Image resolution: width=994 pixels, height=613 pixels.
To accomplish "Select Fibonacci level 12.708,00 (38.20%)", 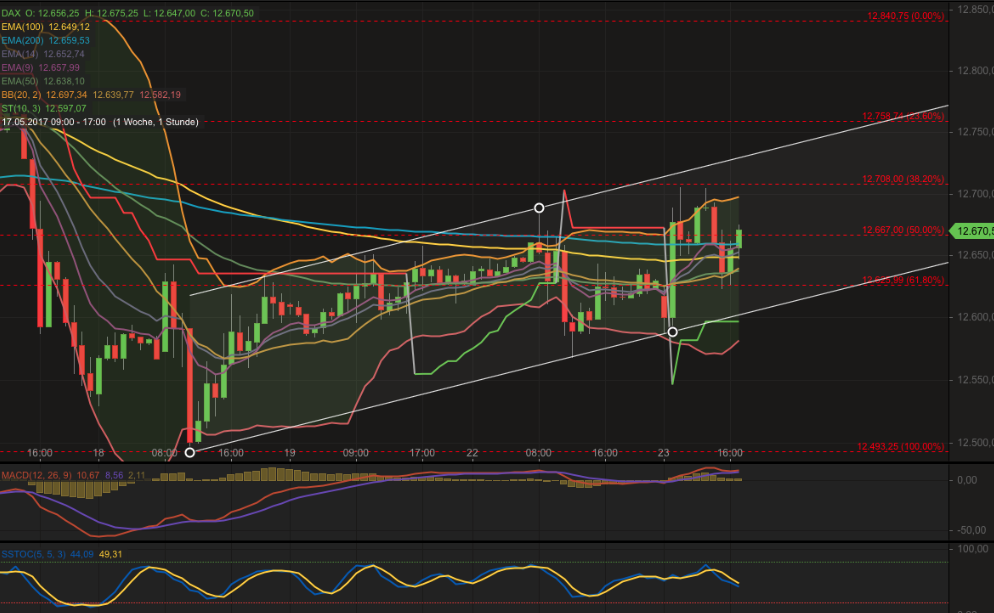I will coord(903,179).
